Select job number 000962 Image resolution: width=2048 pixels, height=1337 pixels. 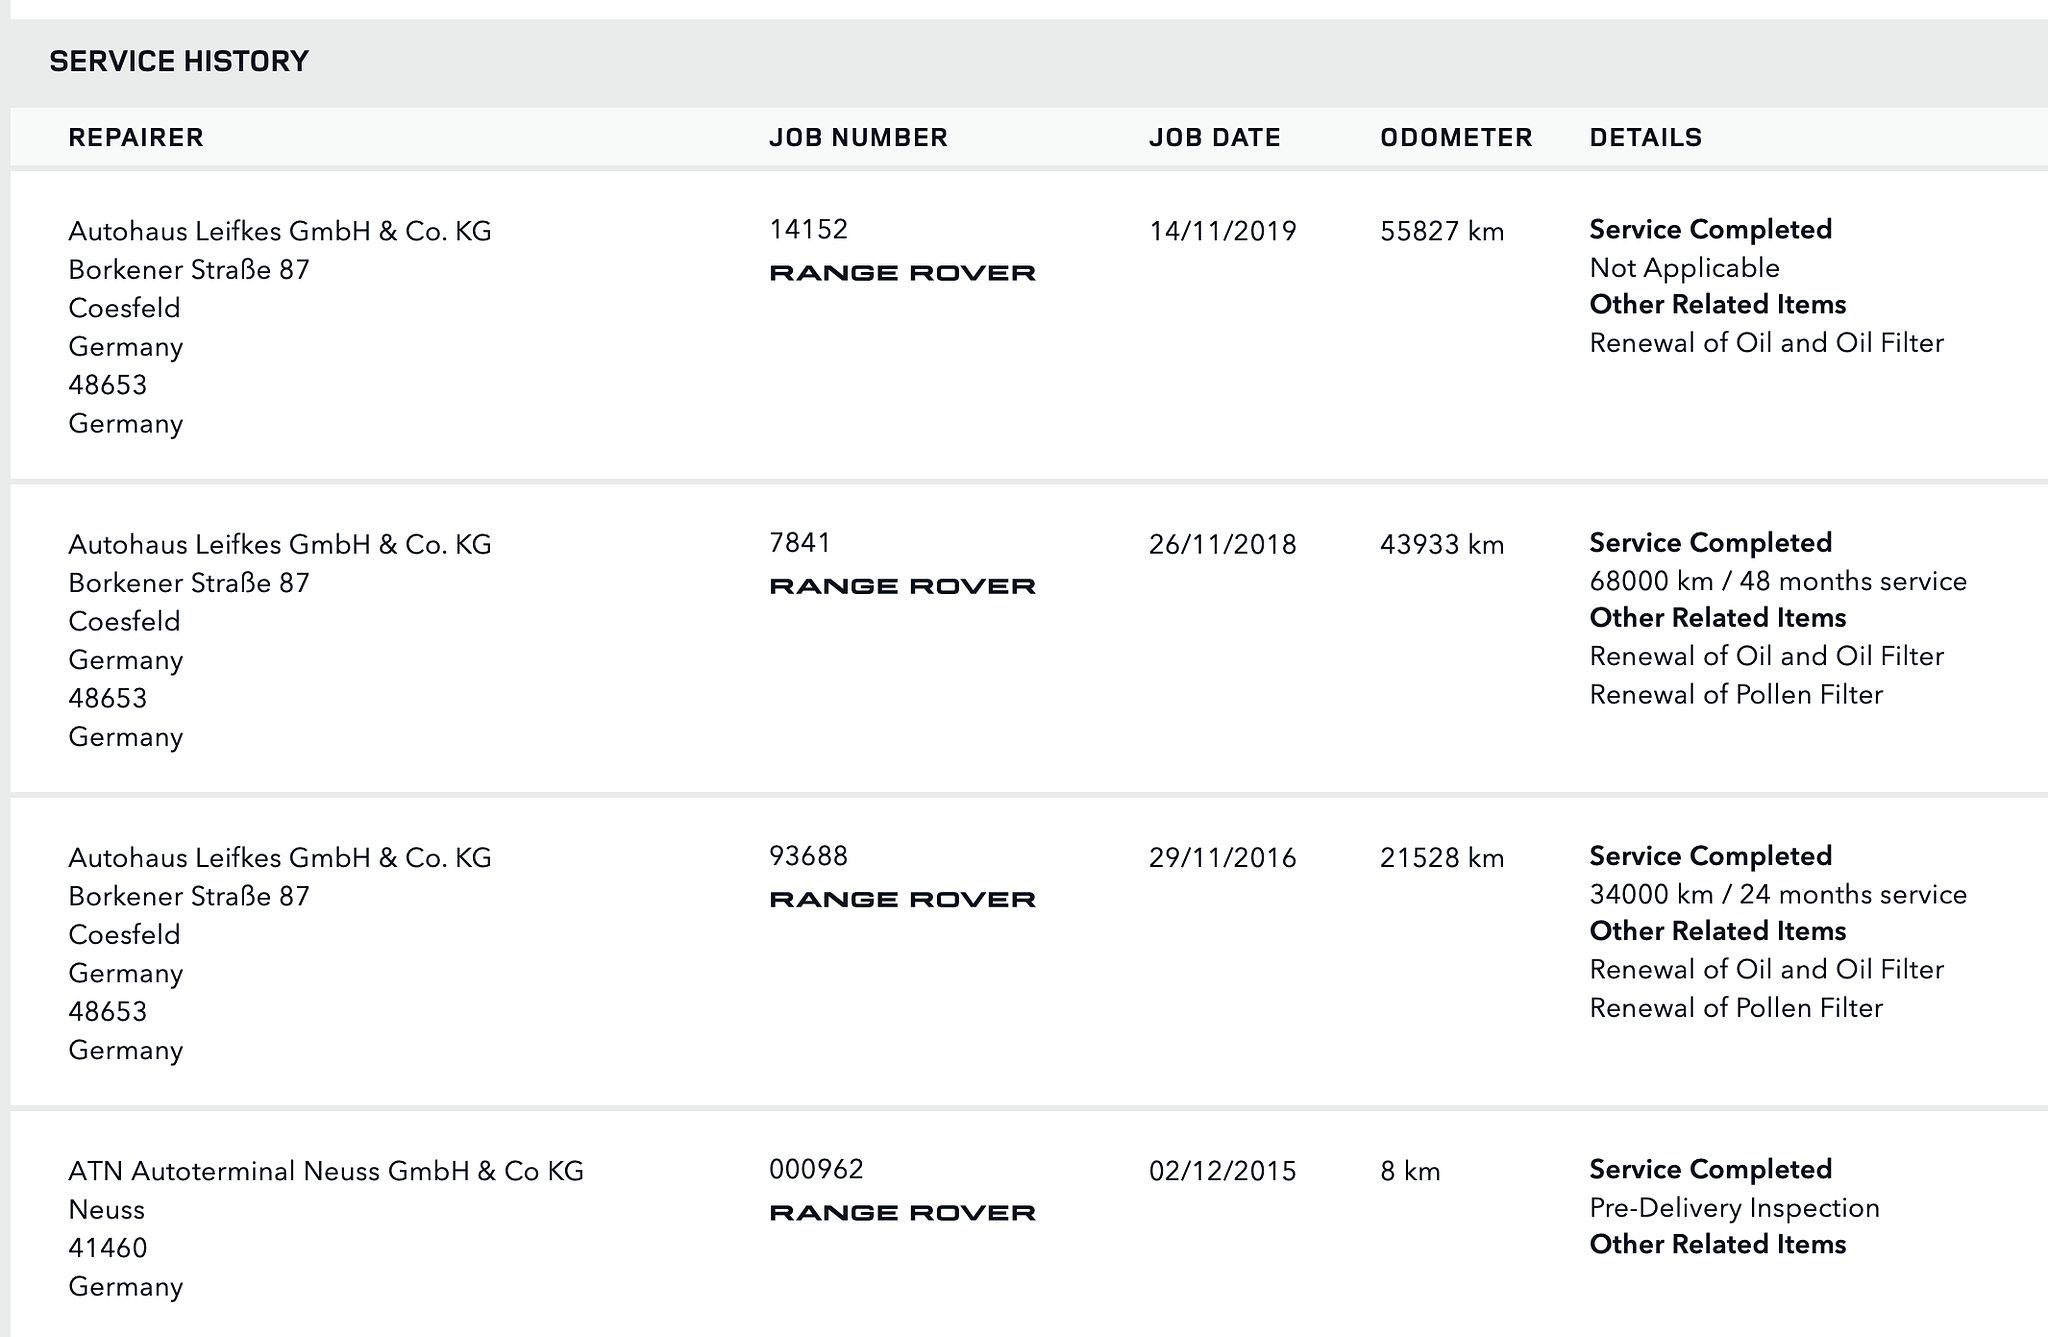coord(816,1169)
